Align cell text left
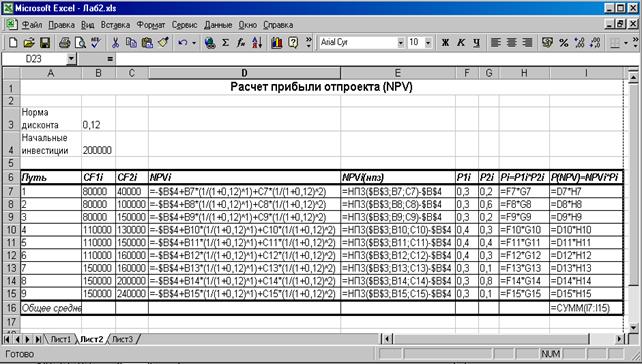642x364 pixels. 495,43
